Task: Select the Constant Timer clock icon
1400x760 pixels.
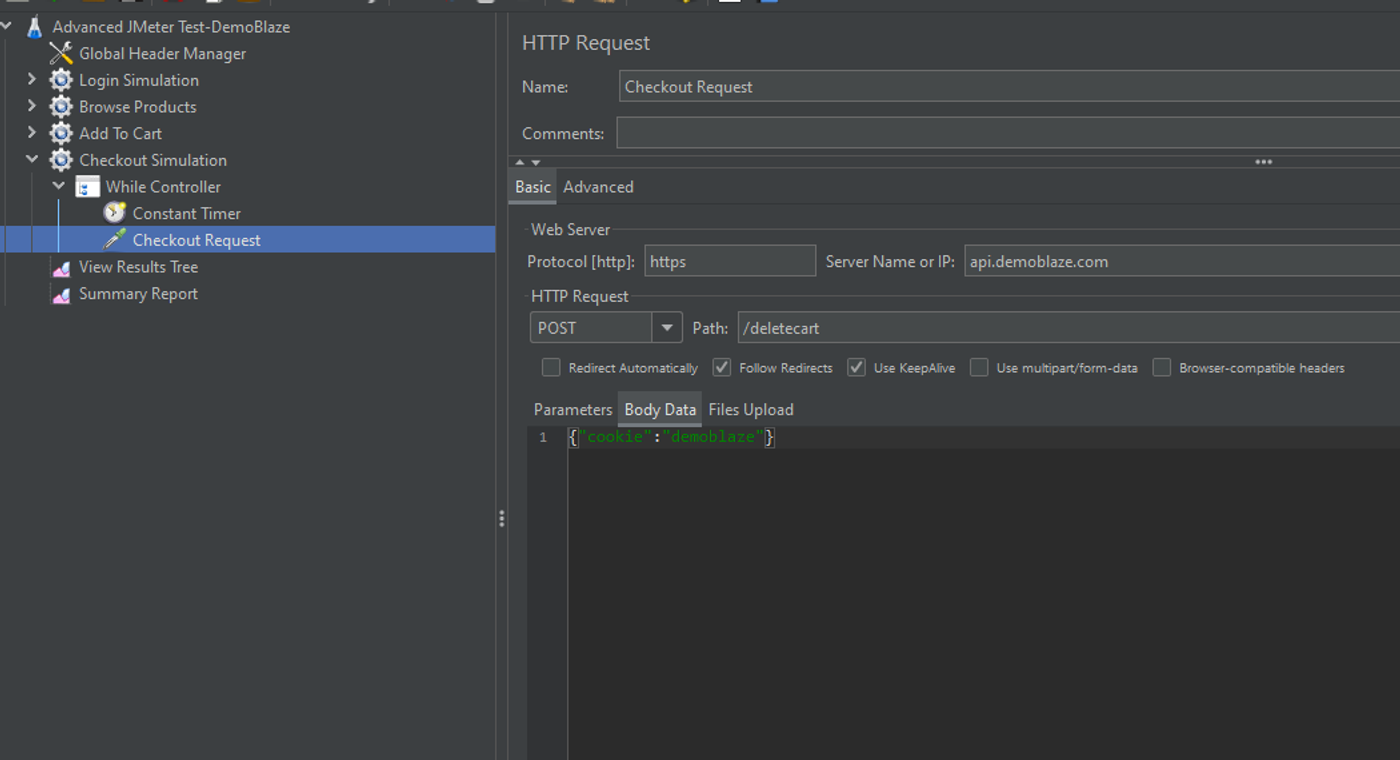Action: coord(115,213)
